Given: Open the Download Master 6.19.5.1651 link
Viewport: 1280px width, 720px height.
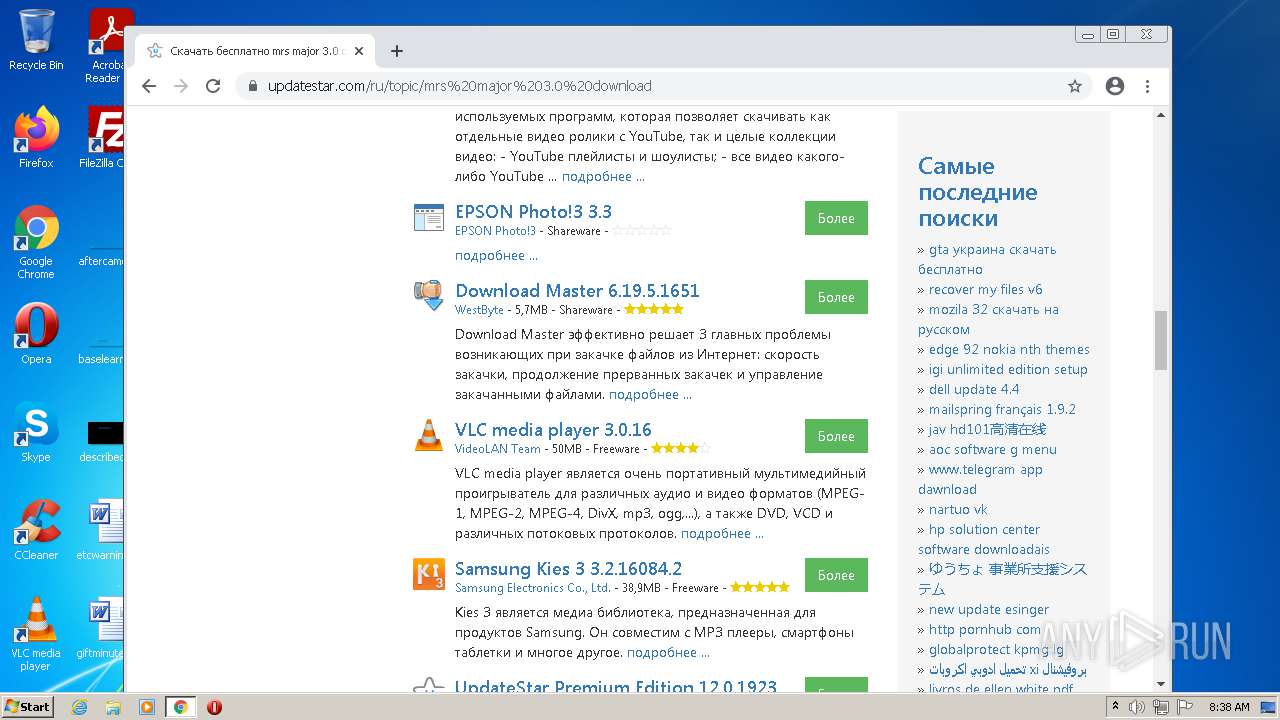Looking at the screenshot, I should [x=577, y=290].
